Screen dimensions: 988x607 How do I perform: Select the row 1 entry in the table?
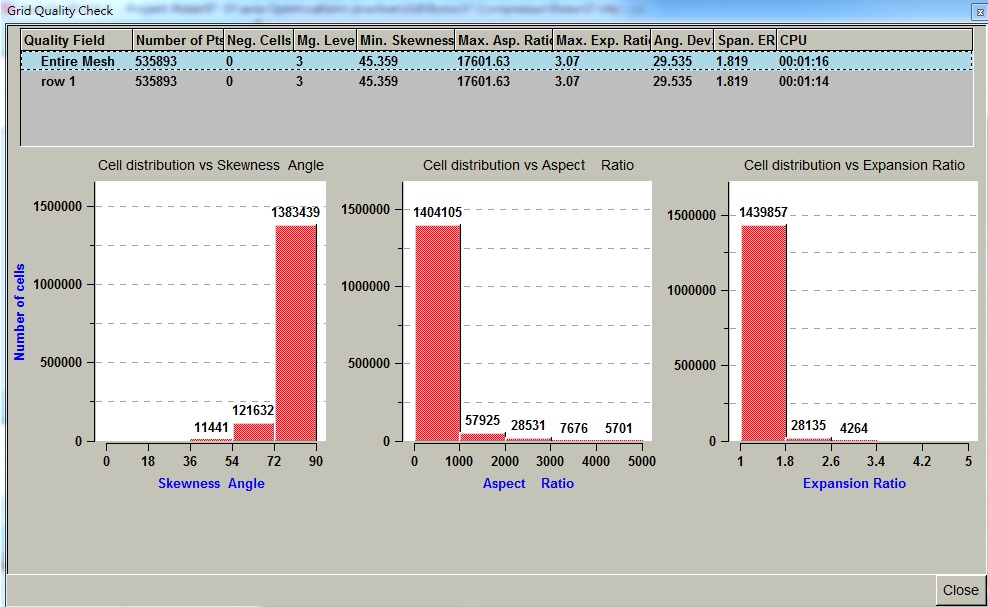(58, 81)
